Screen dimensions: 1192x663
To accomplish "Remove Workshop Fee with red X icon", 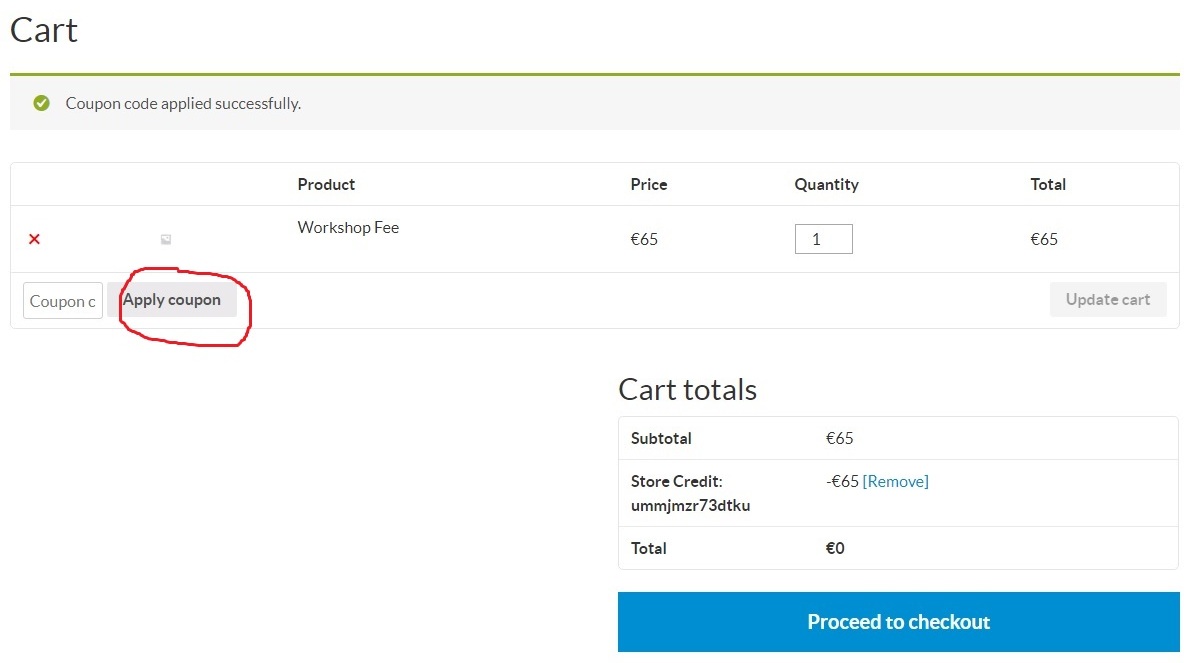I will click(34, 239).
